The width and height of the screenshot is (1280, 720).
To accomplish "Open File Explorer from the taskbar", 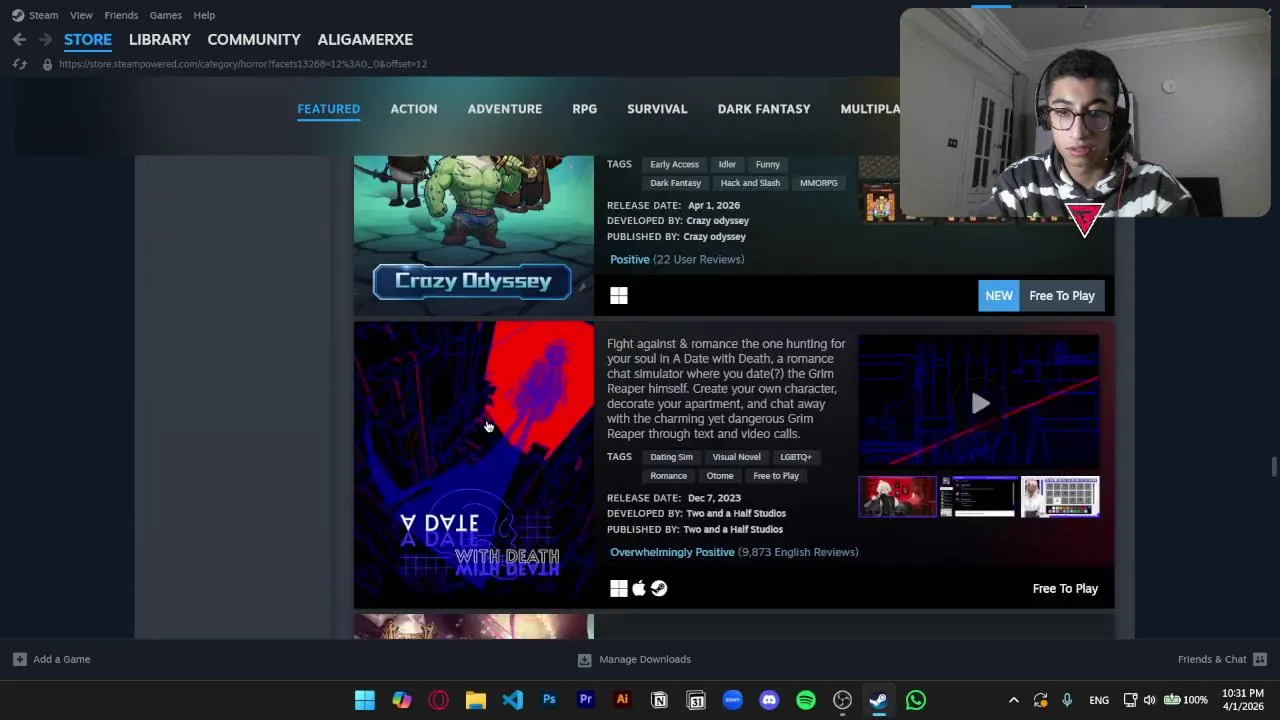I will click(476, 700).
